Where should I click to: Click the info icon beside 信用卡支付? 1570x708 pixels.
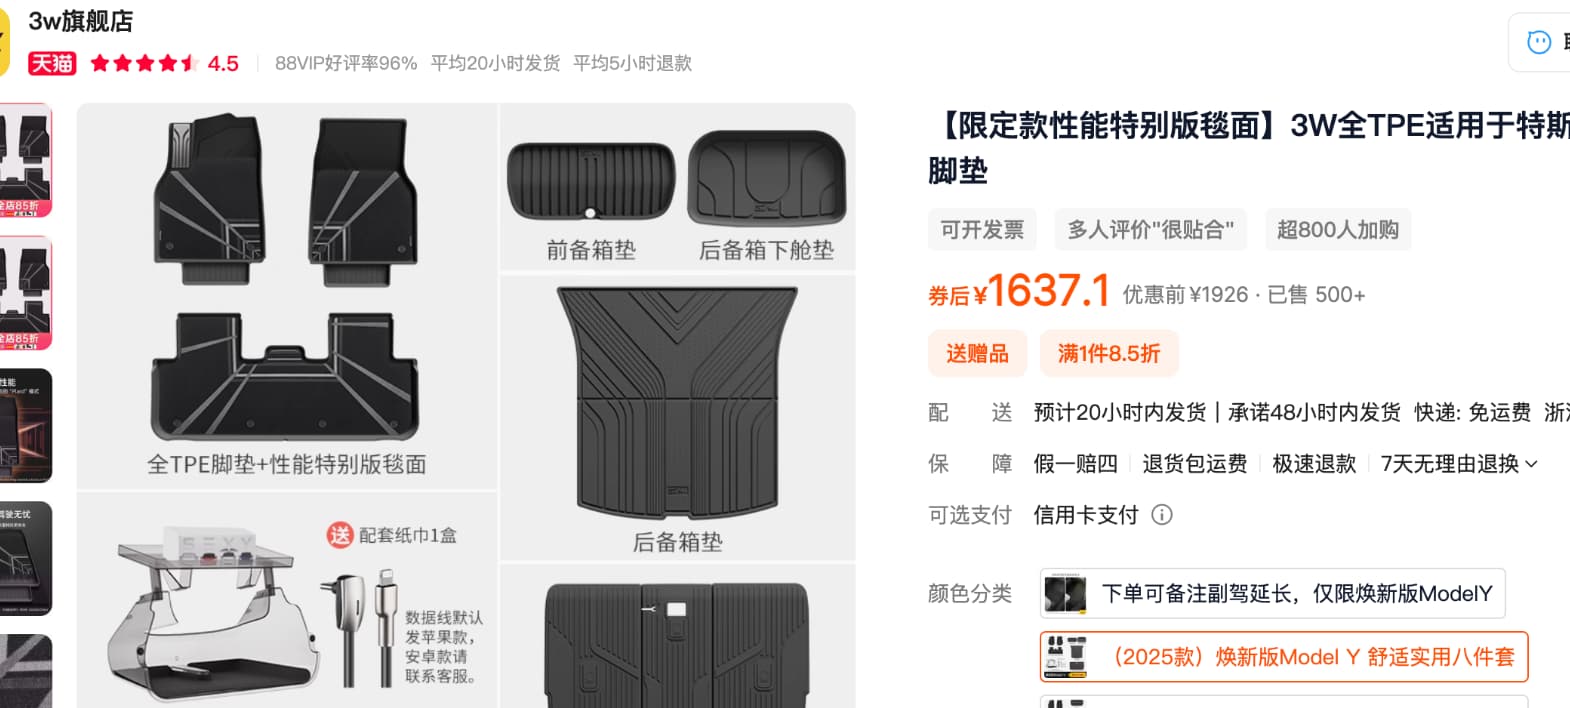pos(1162,515)
